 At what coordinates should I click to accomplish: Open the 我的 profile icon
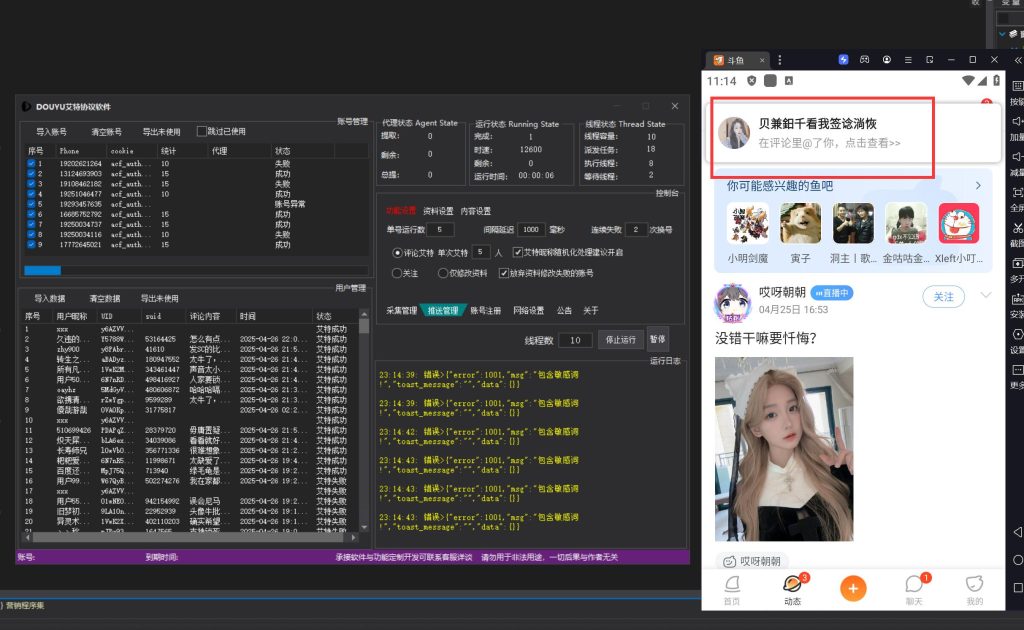point(974,587)
